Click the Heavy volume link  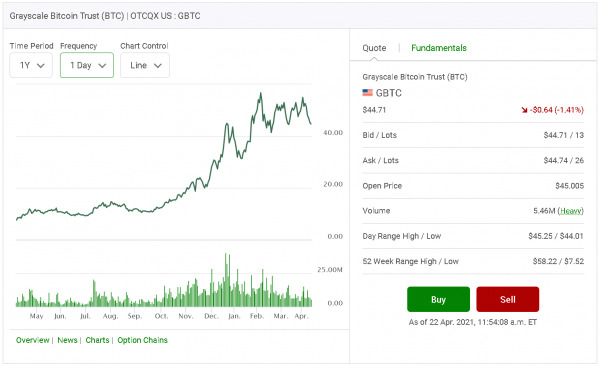pos(571,211)
